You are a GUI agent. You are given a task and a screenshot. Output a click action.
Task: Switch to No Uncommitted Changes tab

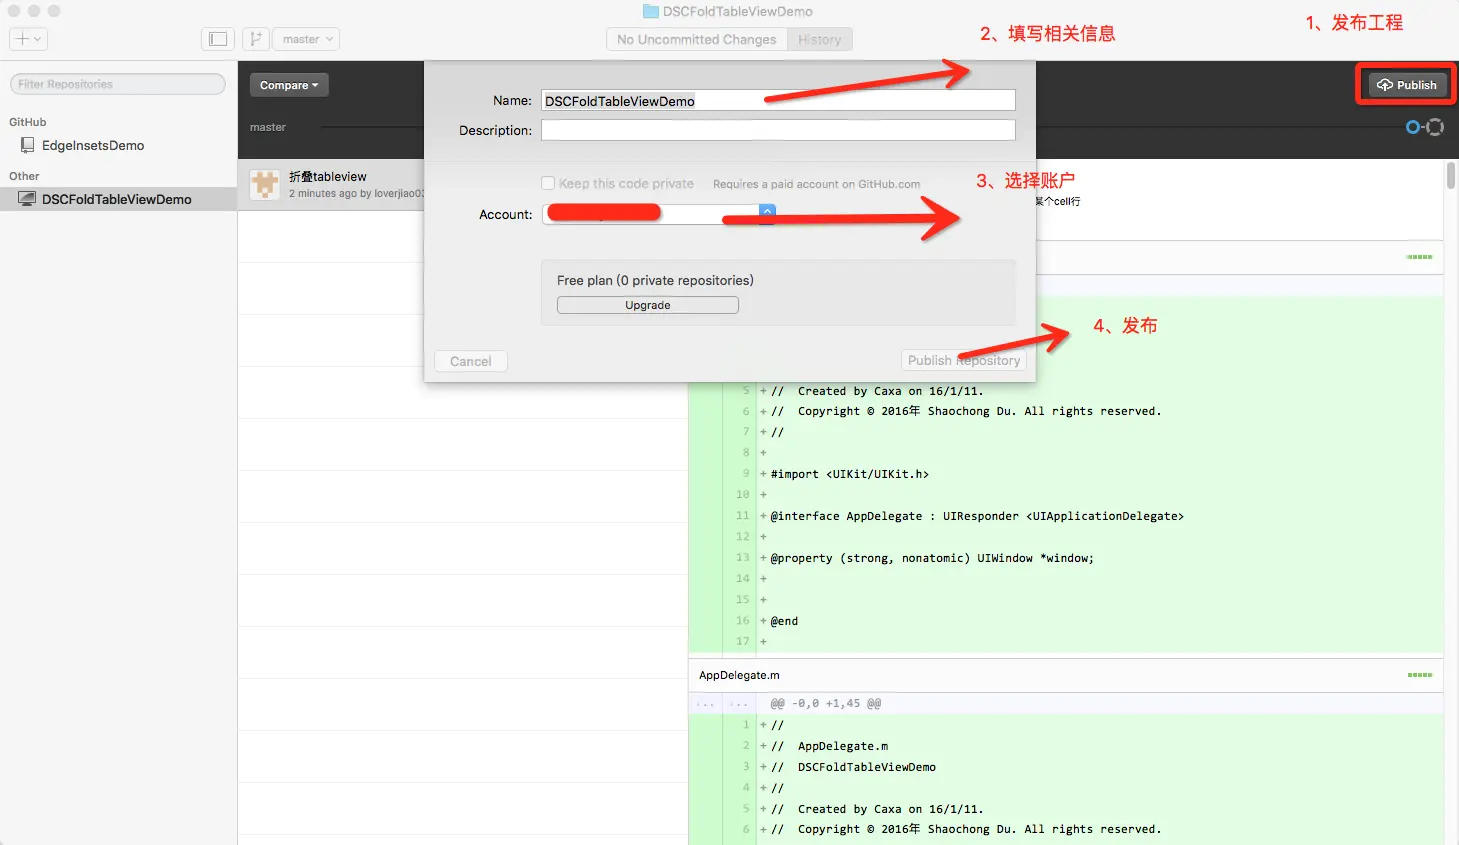(x=696, y=40)
